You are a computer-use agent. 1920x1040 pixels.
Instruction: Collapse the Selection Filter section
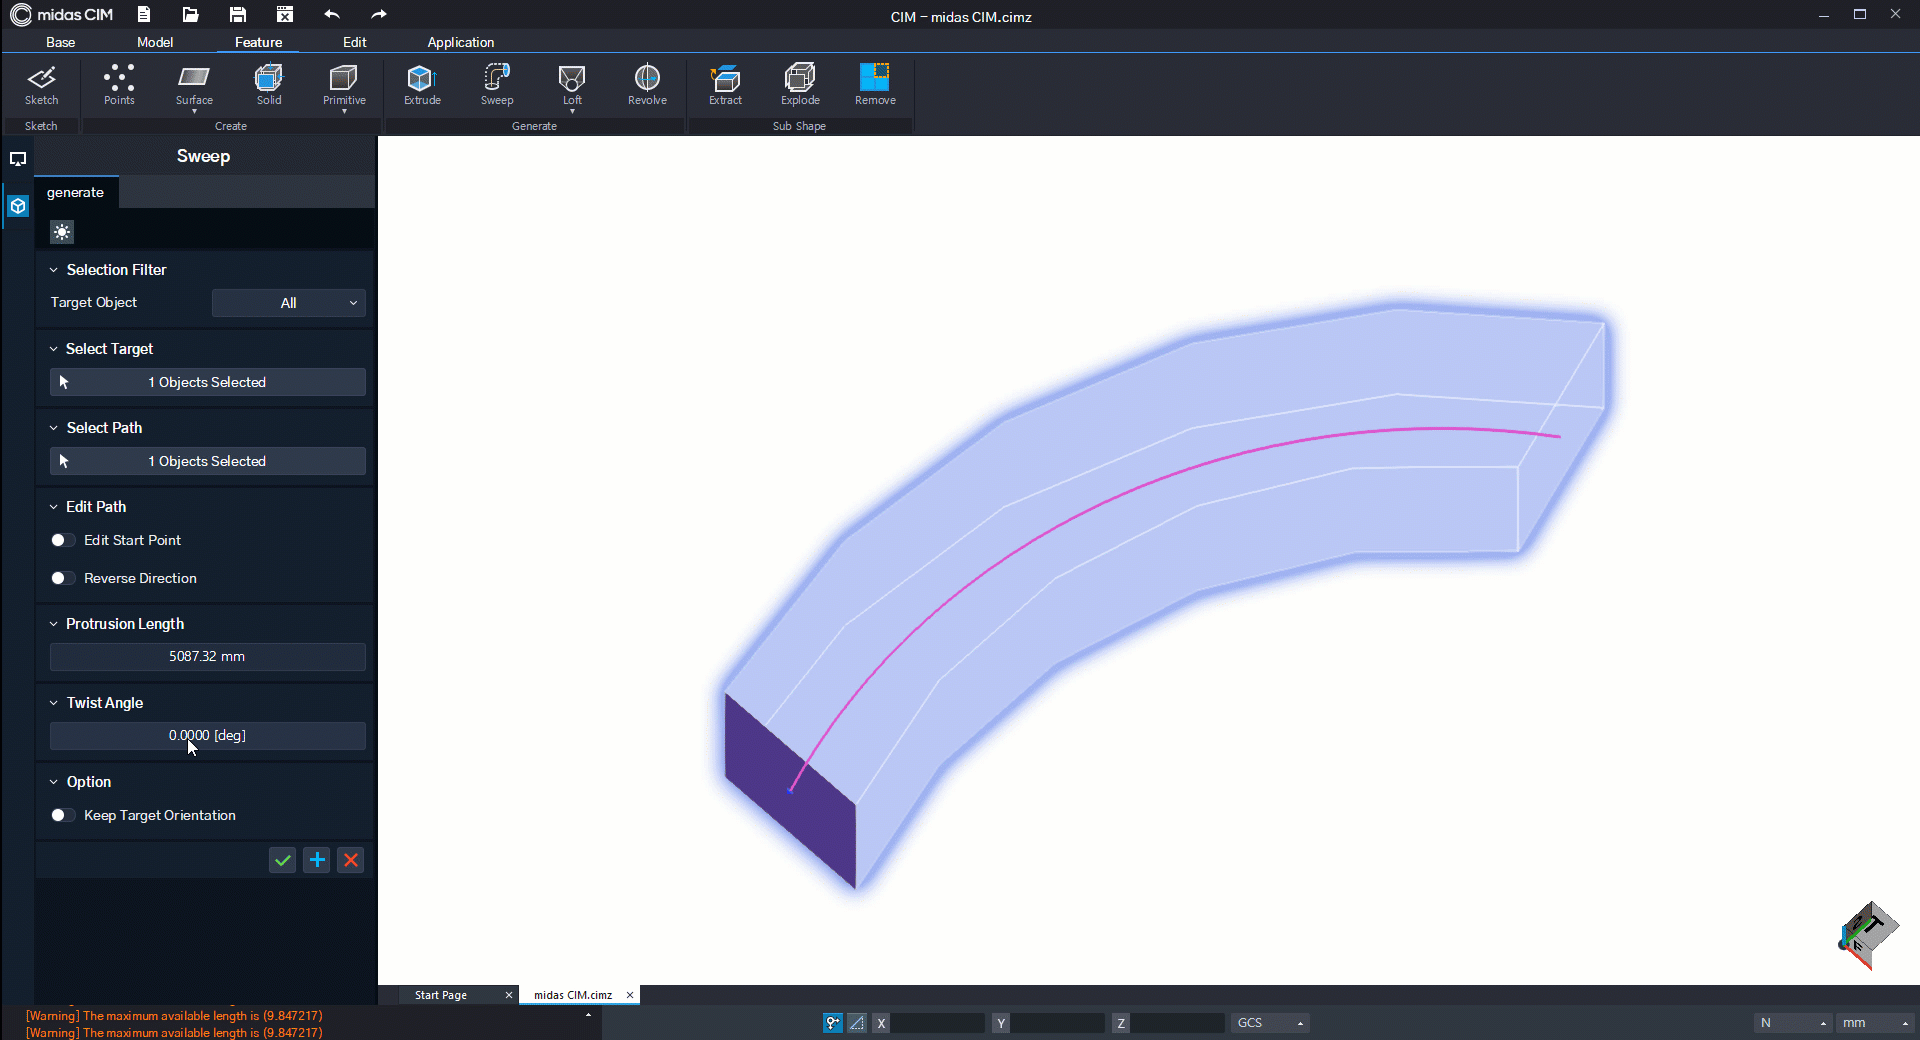click(x=54, y=270)
